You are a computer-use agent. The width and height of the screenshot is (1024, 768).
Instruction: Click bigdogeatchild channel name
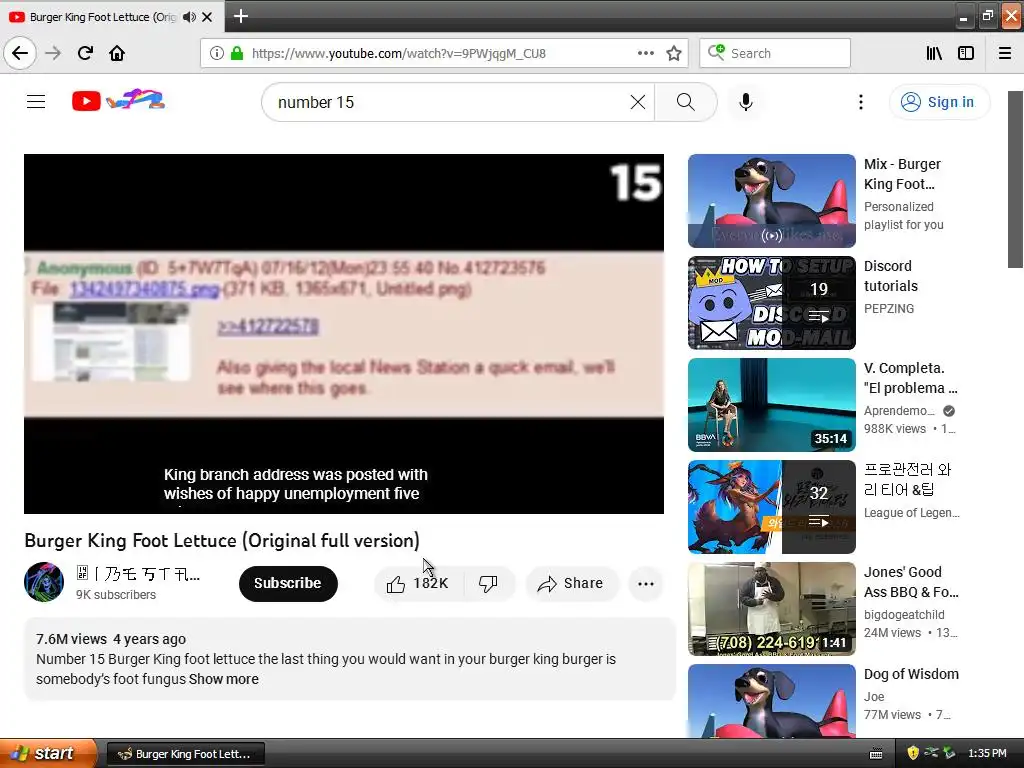click(x=904, y=615)
